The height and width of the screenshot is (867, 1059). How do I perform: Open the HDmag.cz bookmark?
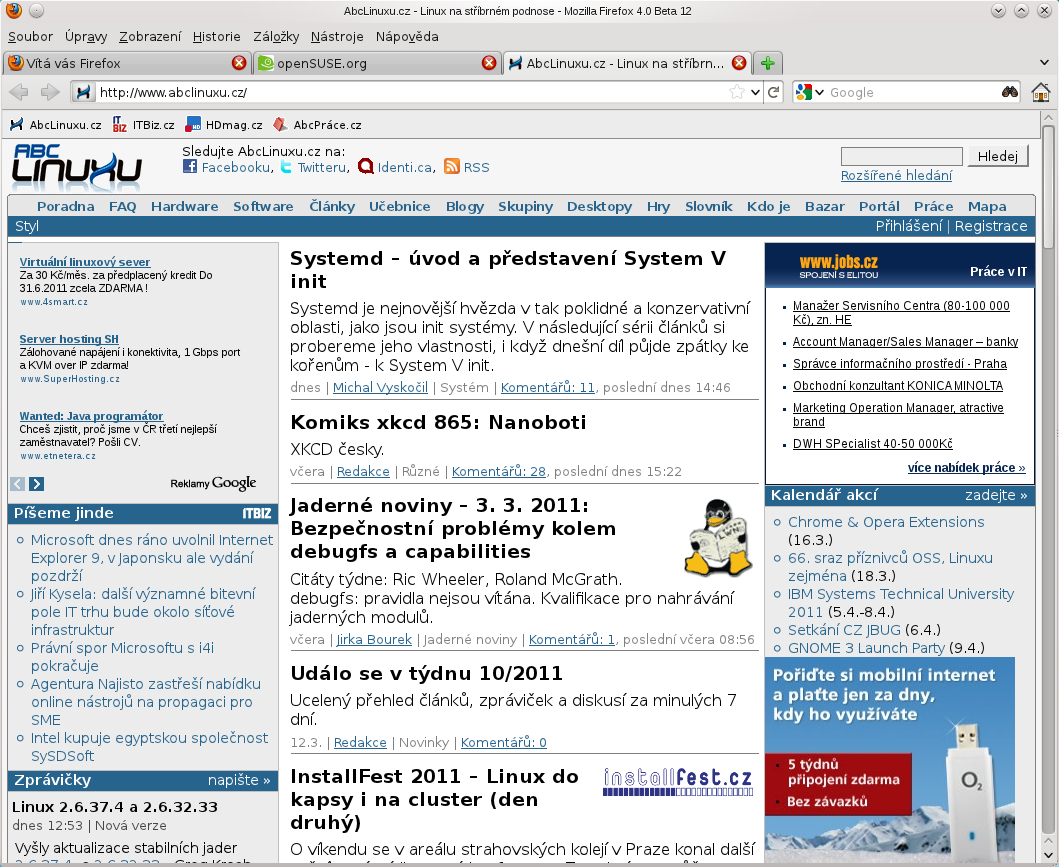tap(224, 125)
